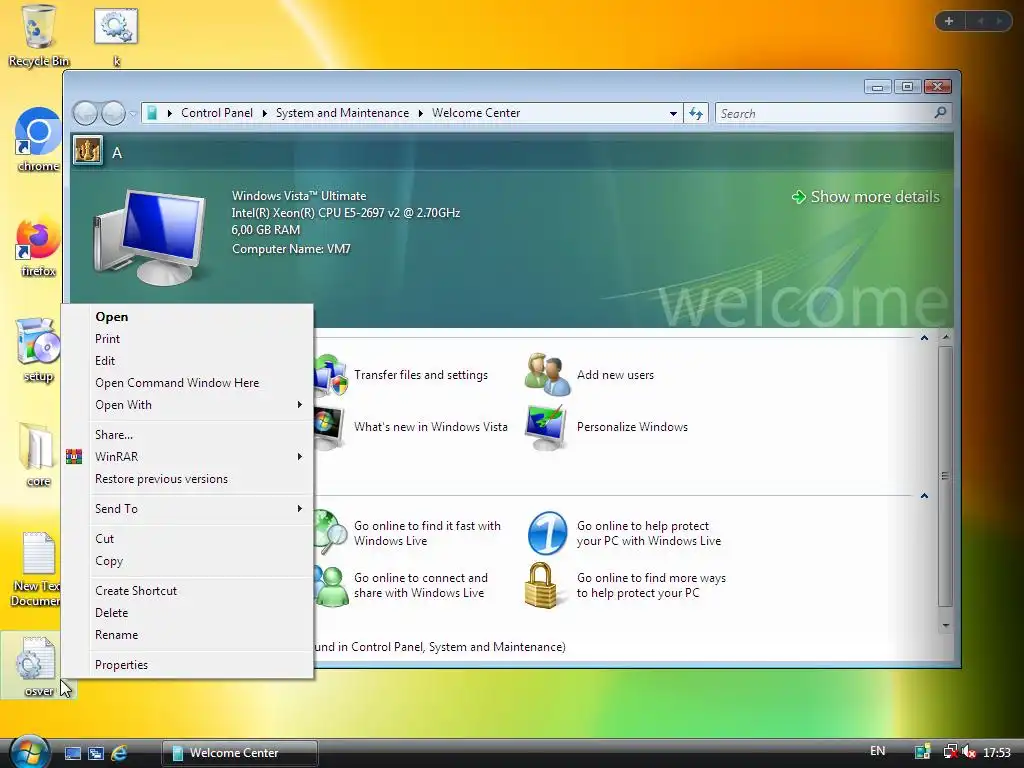
Task: Expand the WinRAR submenu
Action: coord(199,456)
